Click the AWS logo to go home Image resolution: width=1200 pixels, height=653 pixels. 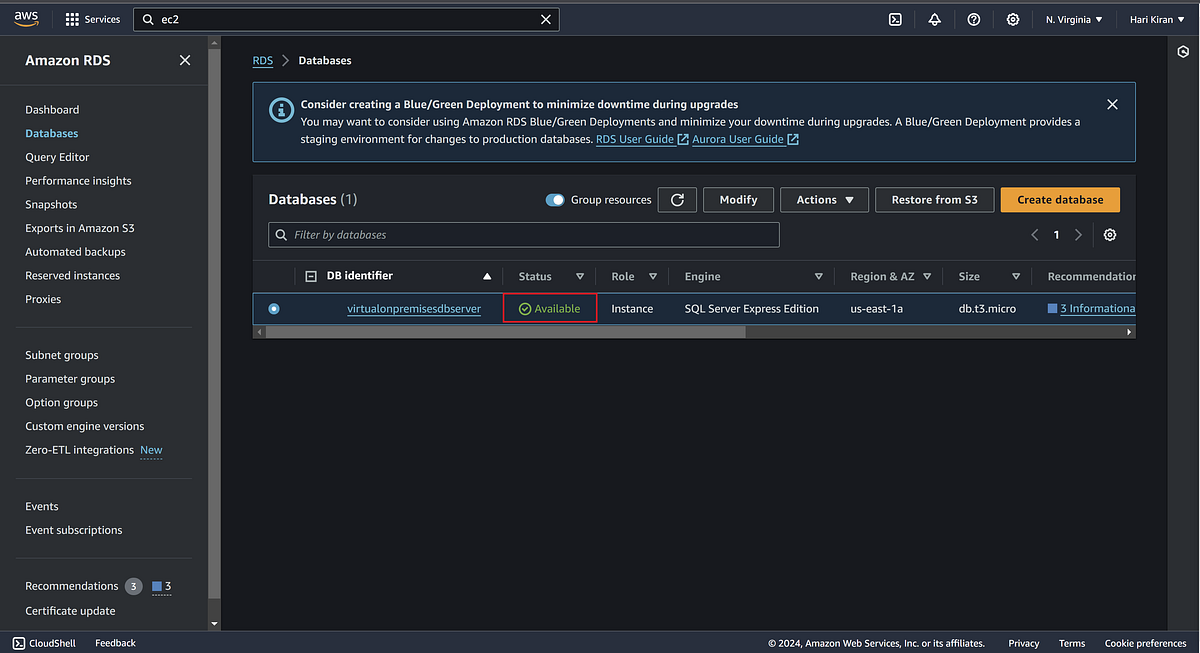(25, 18)
